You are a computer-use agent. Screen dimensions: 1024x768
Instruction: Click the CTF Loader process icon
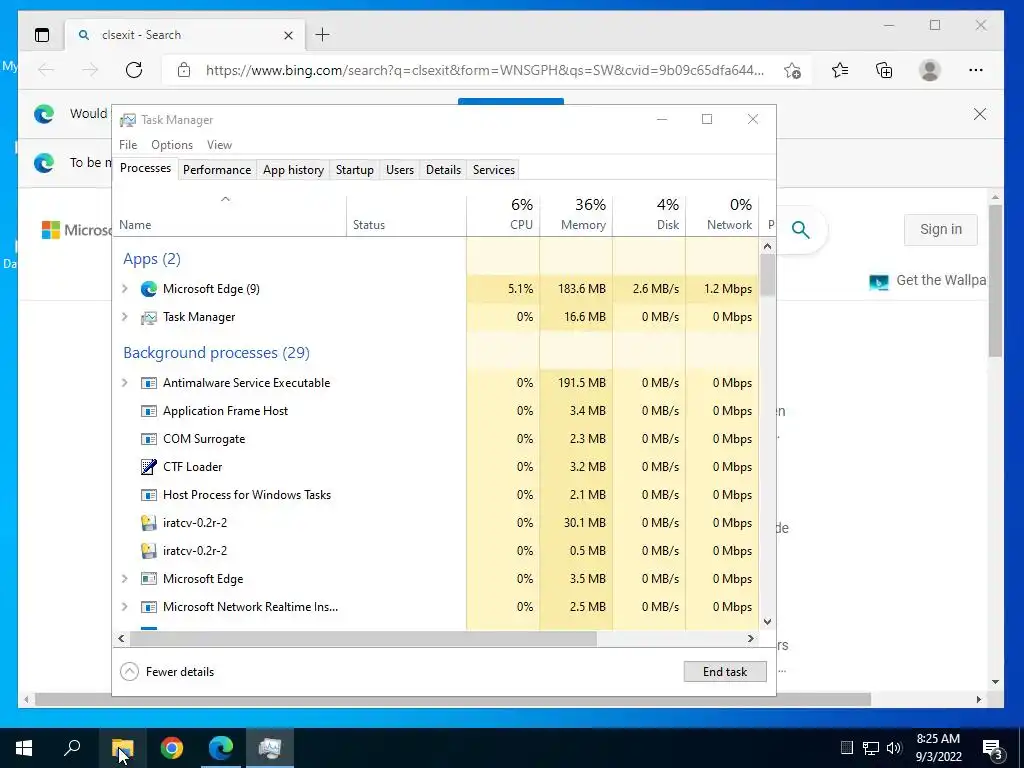tap(149, 467)
